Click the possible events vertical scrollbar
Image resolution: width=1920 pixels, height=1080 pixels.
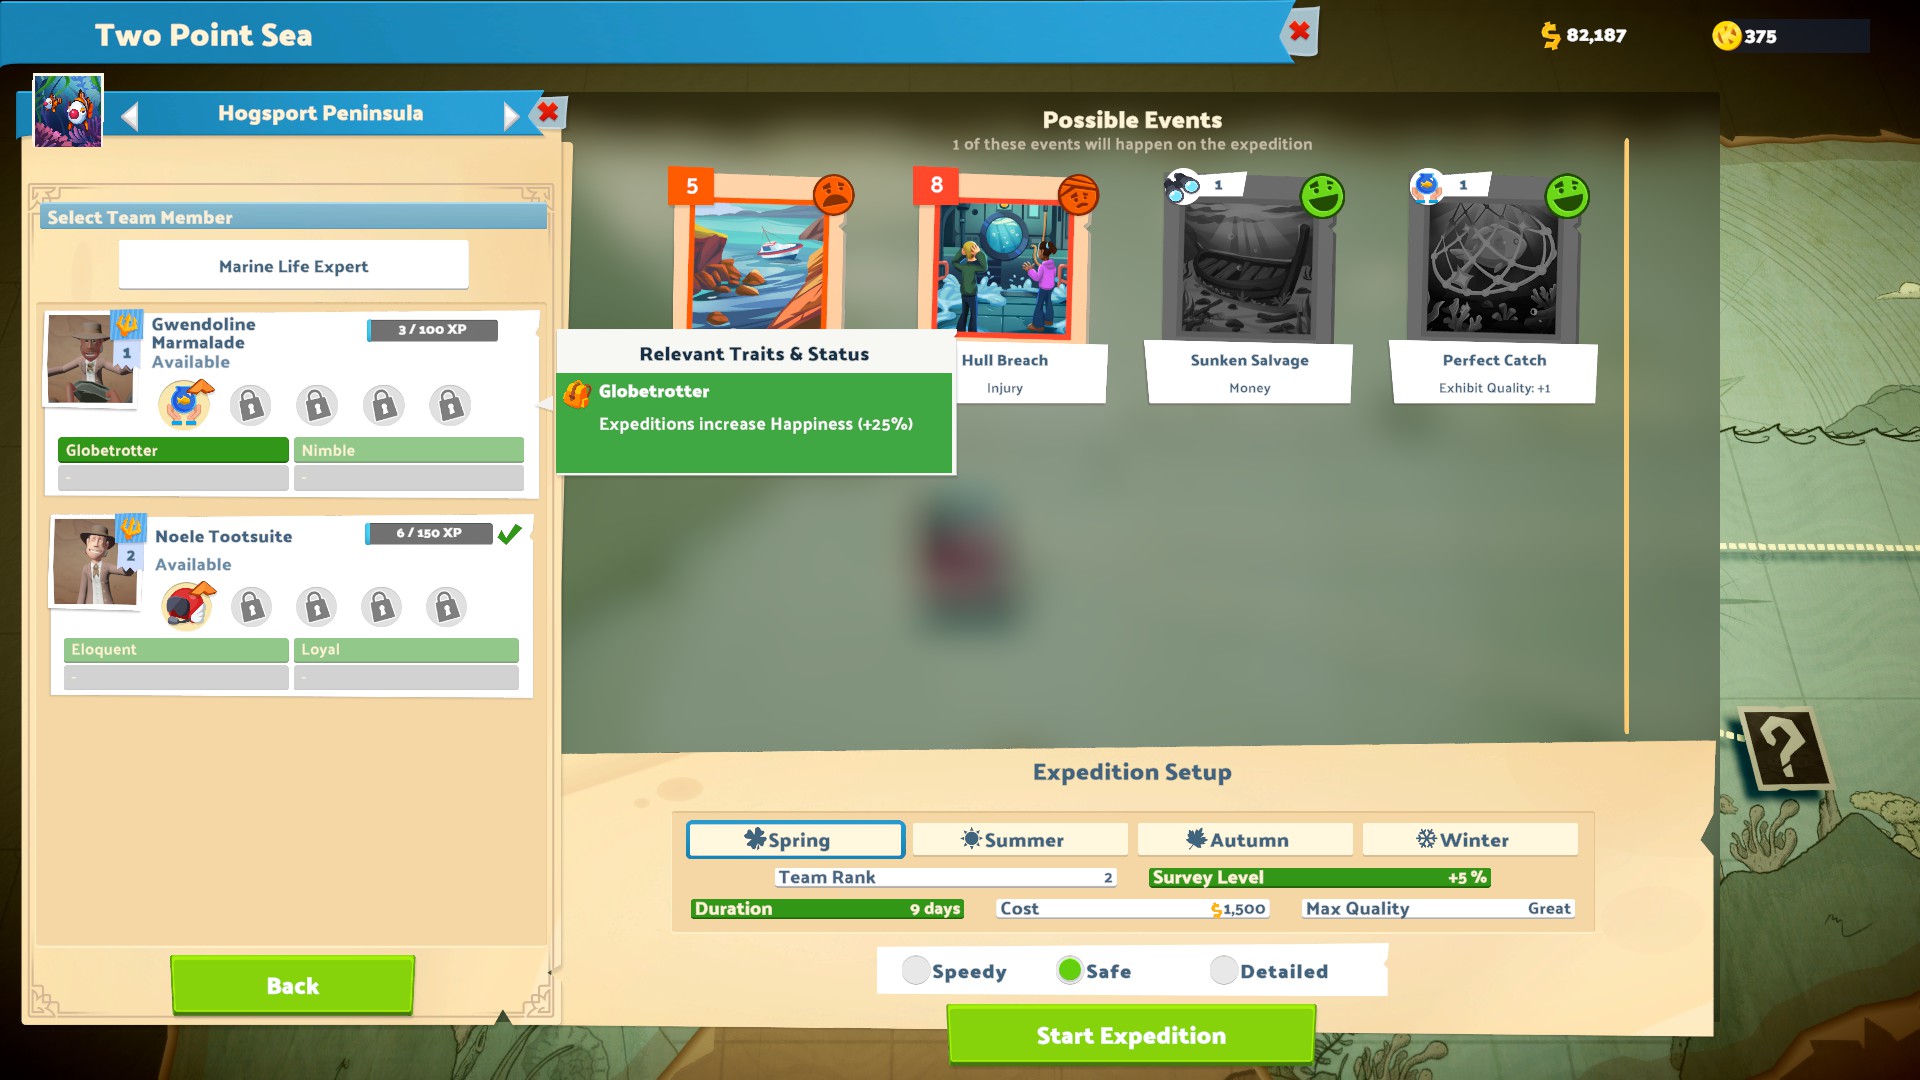coord(1627,436)
